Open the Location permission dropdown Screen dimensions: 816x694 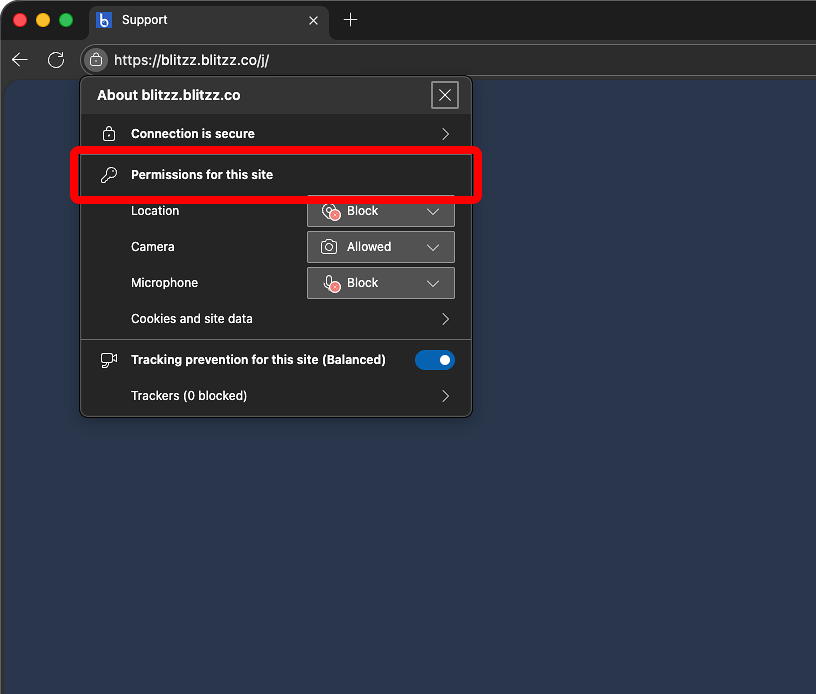pyautogui.click(x=380, y=211)
